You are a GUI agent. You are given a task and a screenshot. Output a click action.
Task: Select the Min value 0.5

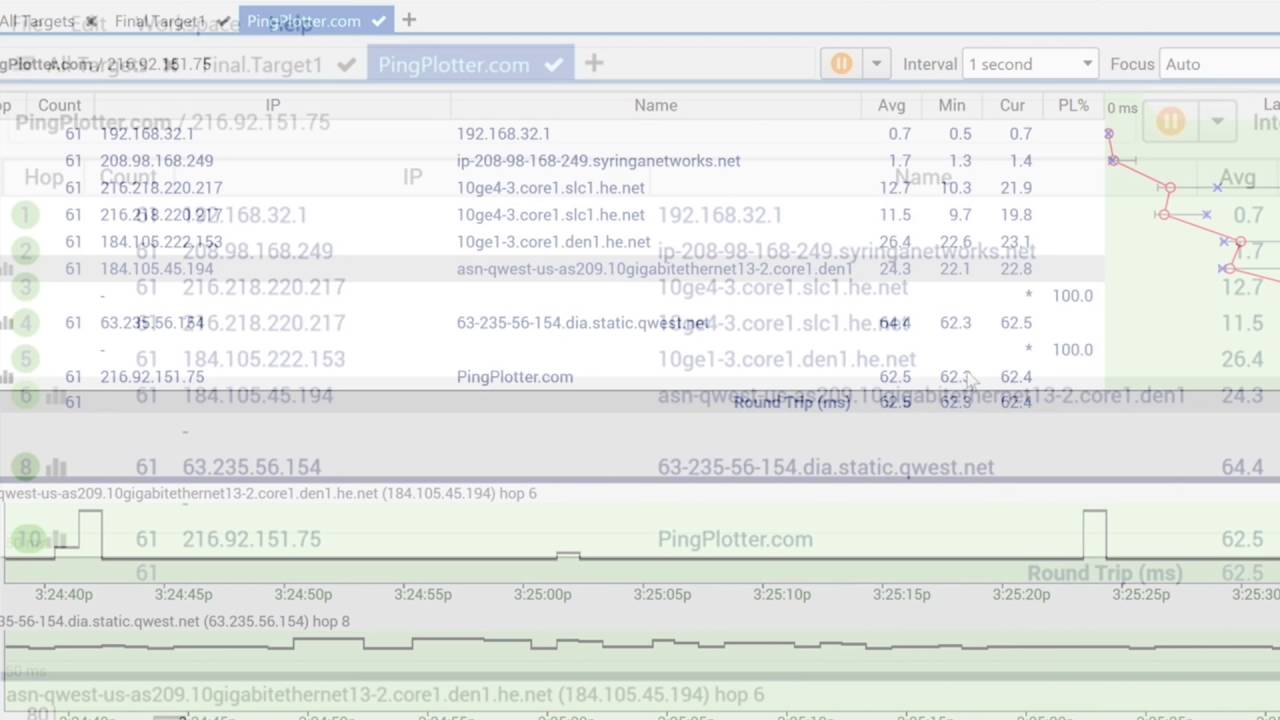click(x=960, y=133)
